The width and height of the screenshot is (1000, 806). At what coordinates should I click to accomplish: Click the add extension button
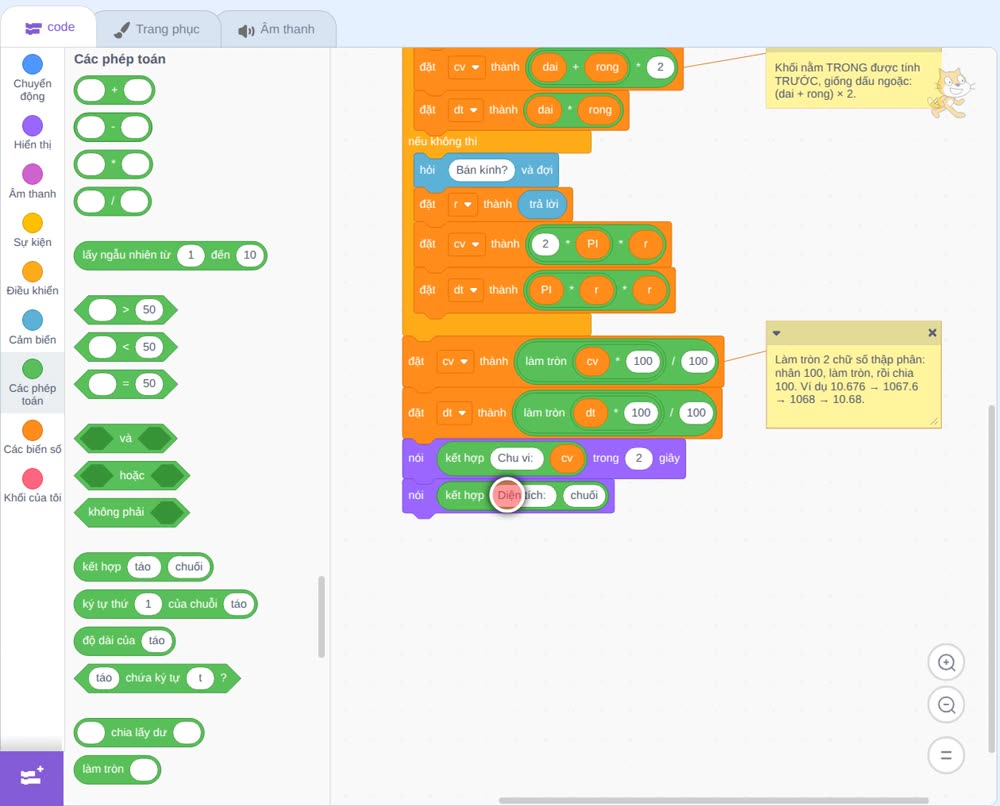click(32, 777)
